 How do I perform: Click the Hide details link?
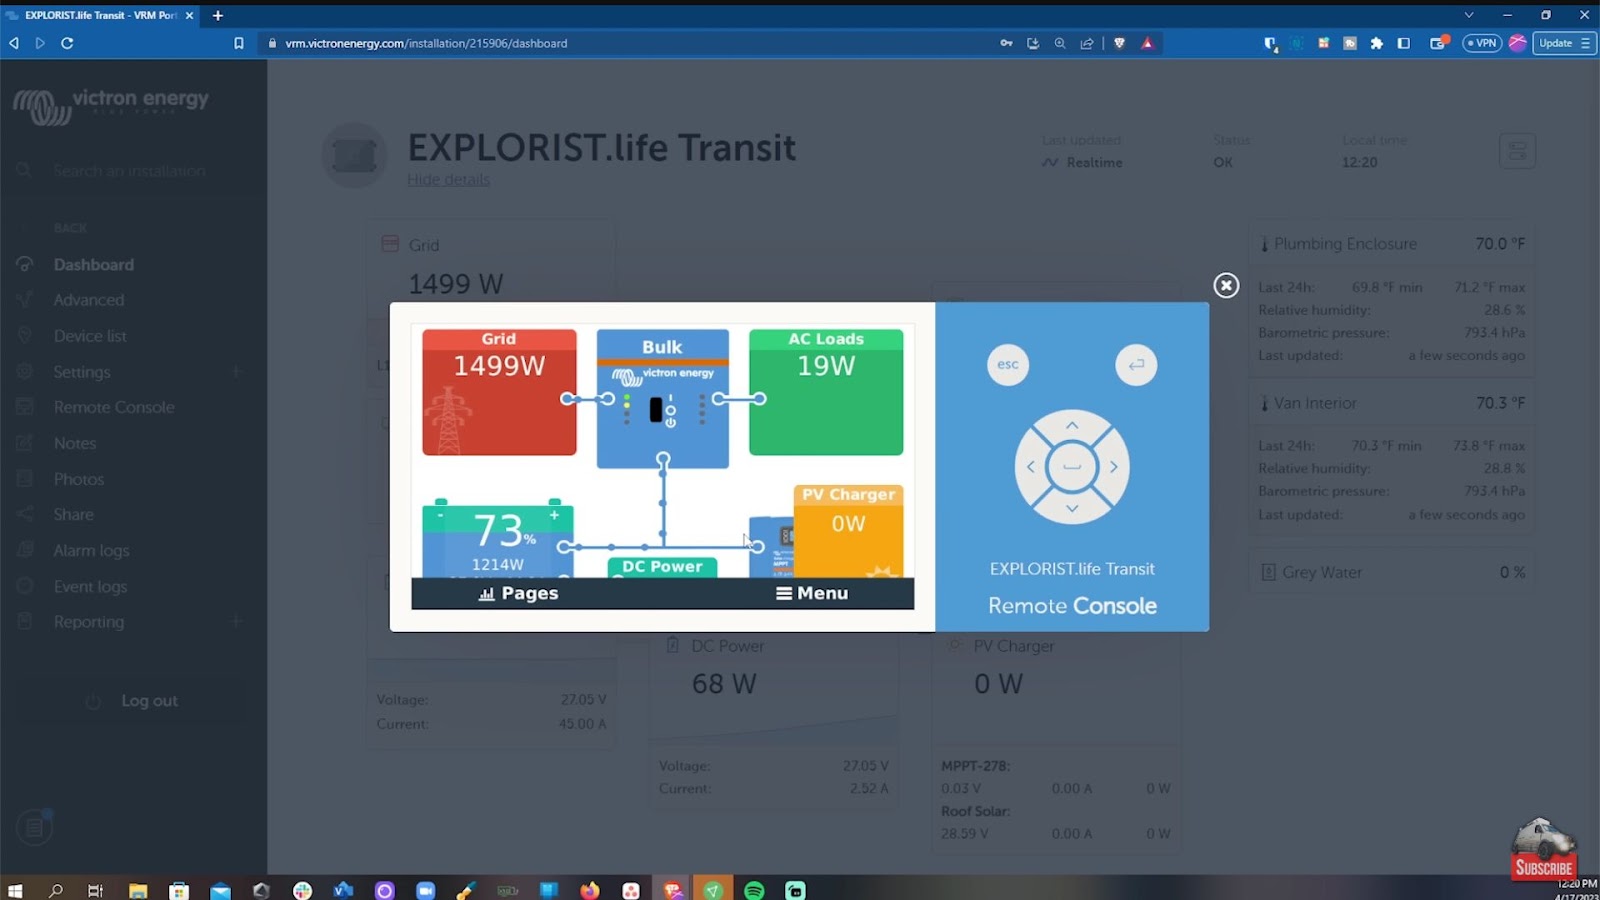(x=448, y=180)
